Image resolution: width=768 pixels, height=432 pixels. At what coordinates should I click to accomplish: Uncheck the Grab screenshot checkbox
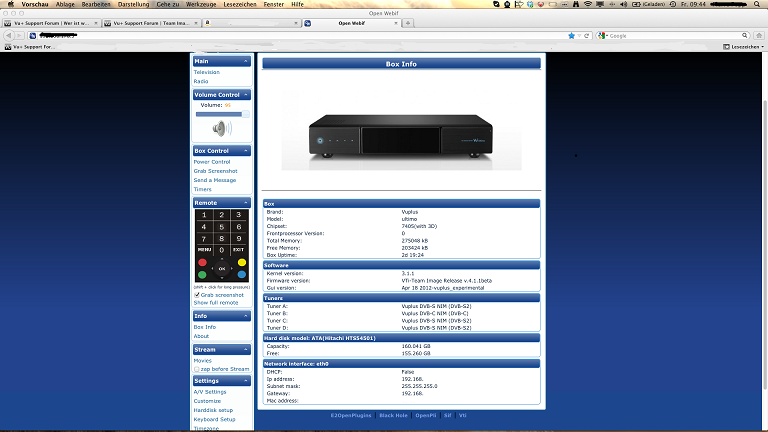196,295
